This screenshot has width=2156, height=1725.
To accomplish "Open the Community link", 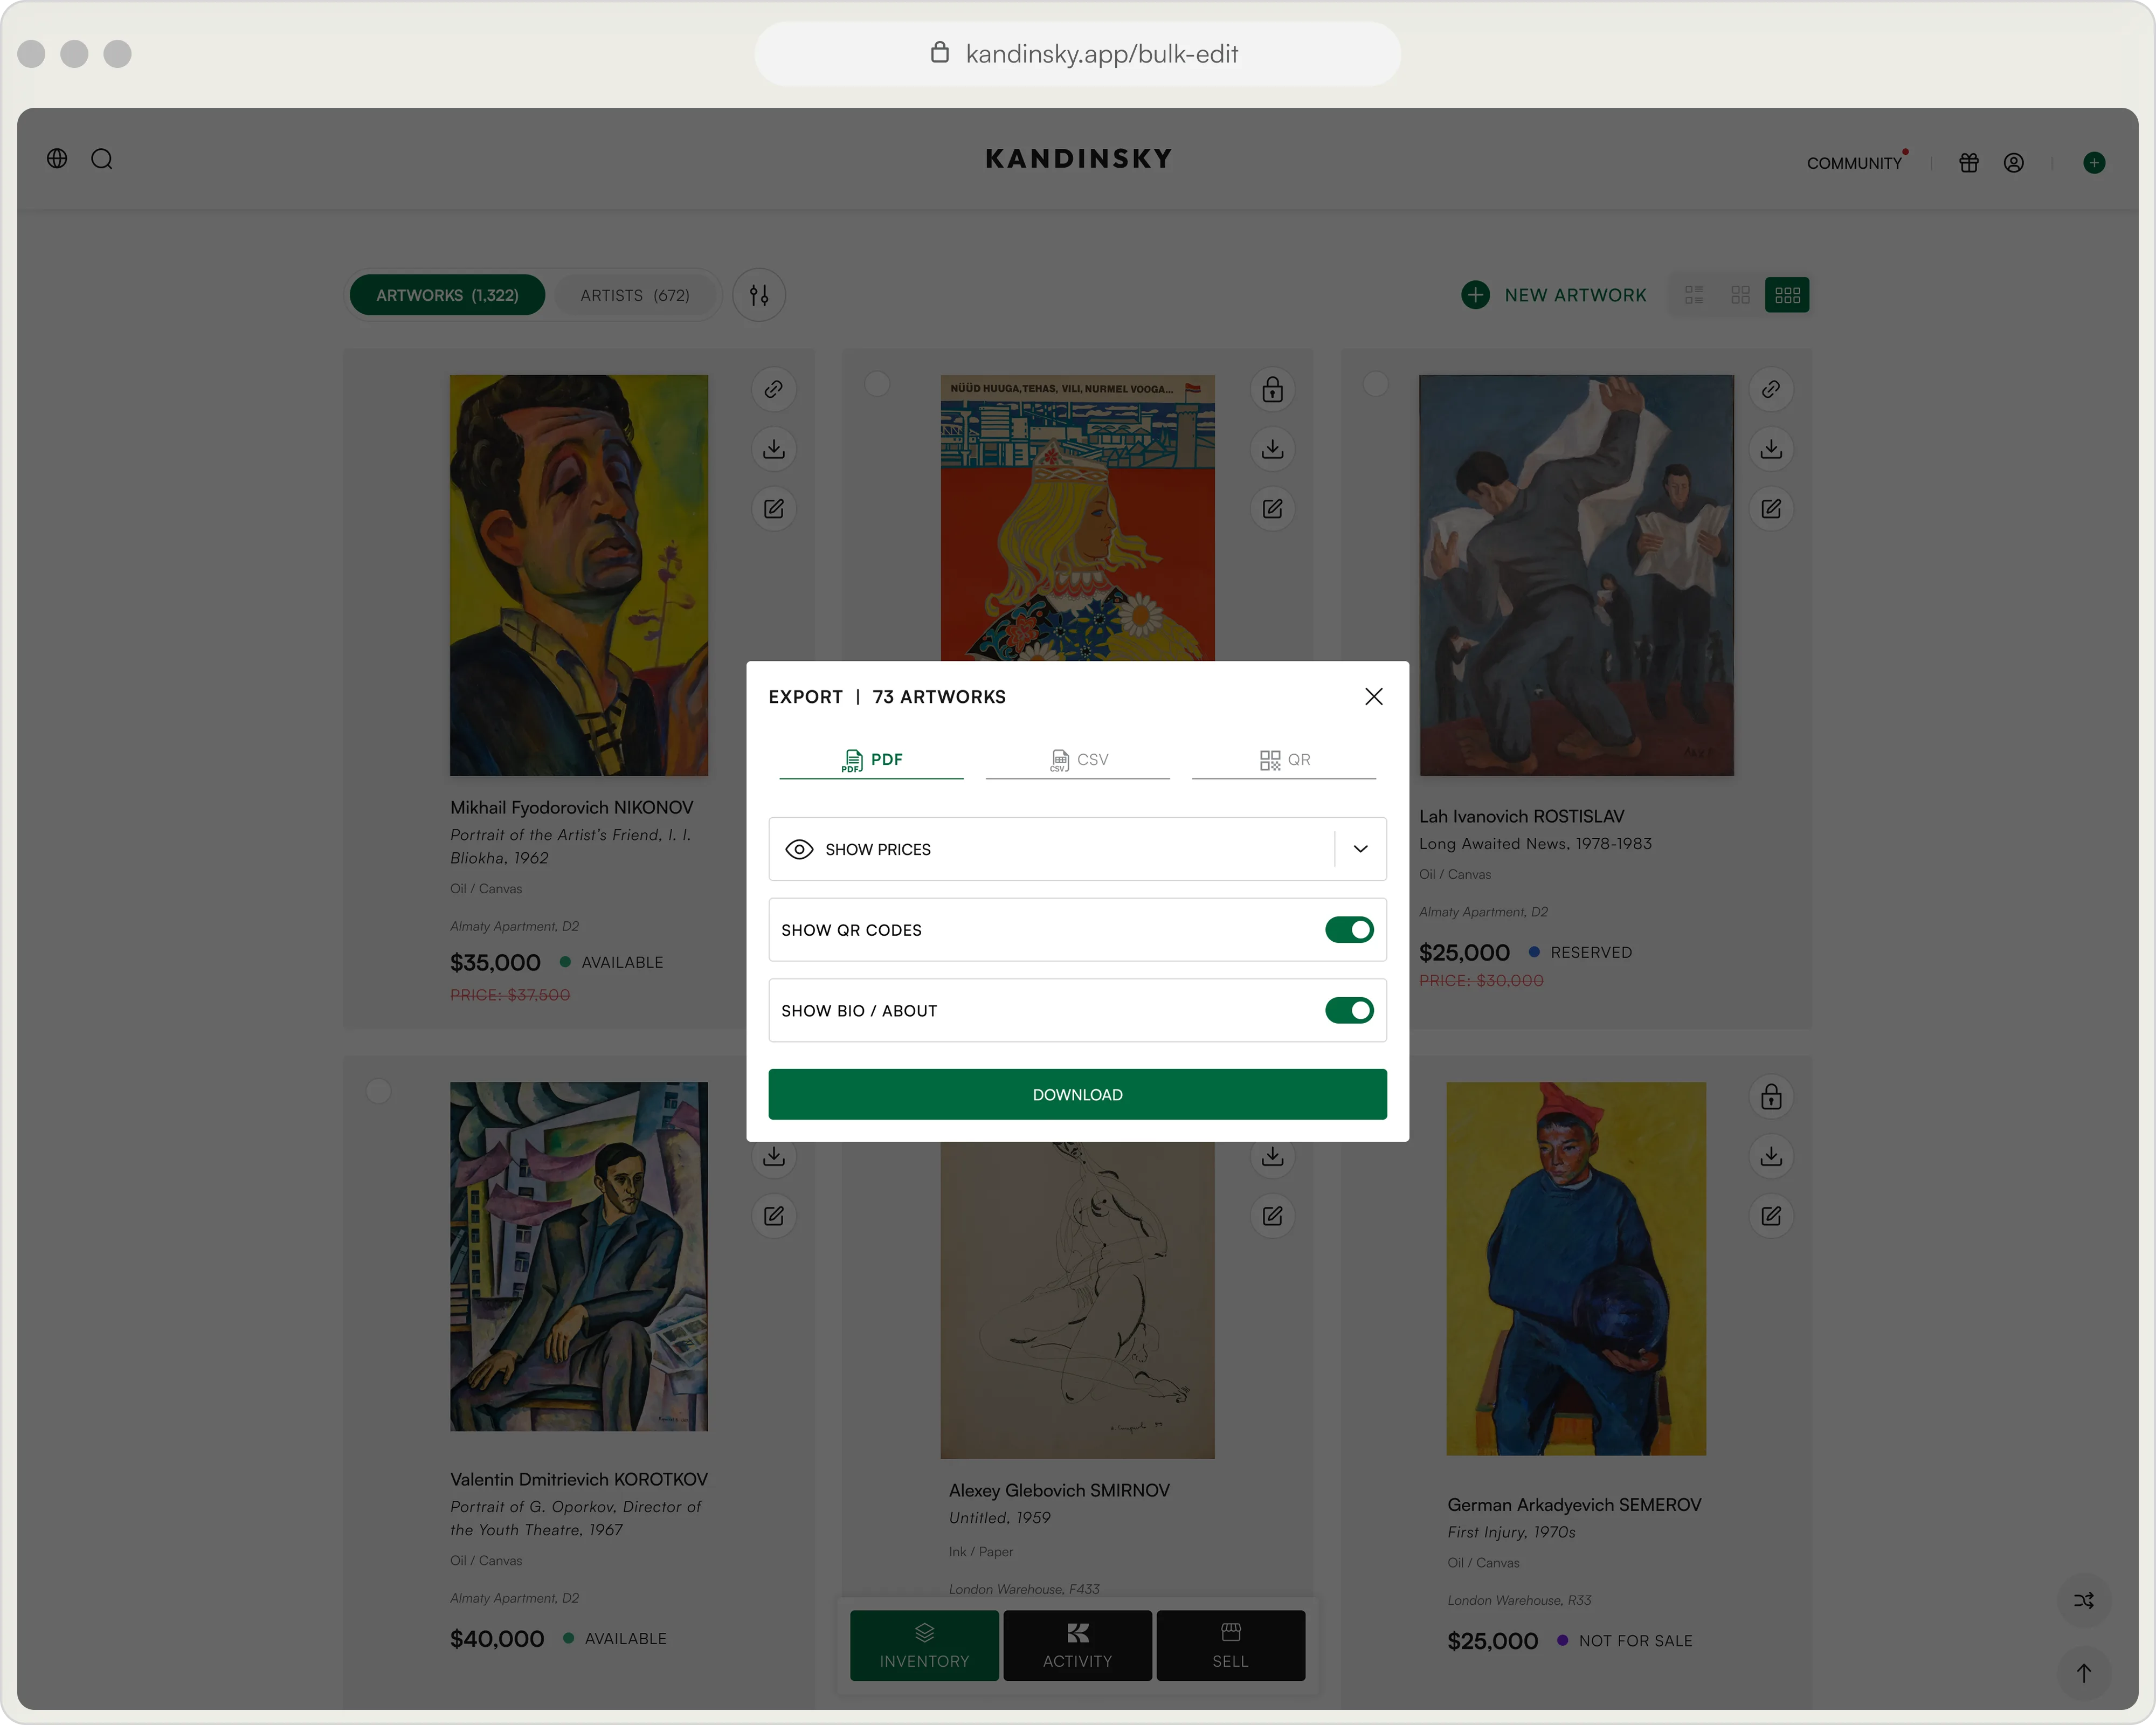I will pos(1854,163).
